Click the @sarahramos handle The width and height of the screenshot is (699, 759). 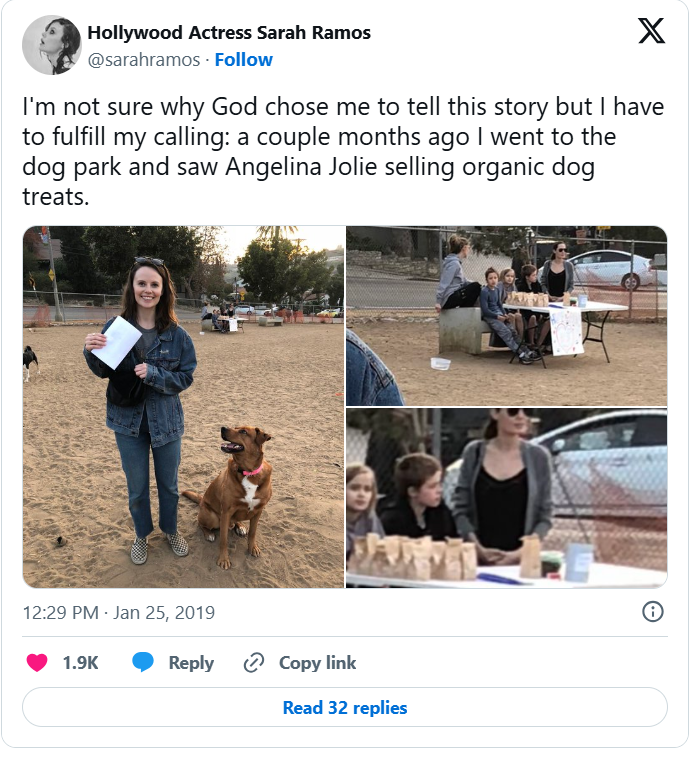point(142,60)
